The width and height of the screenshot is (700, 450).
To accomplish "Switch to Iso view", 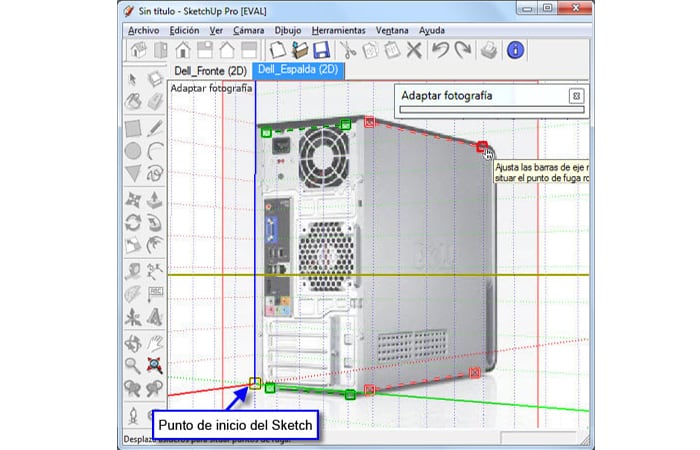I will pyautogui.click(x=139, y=50).
